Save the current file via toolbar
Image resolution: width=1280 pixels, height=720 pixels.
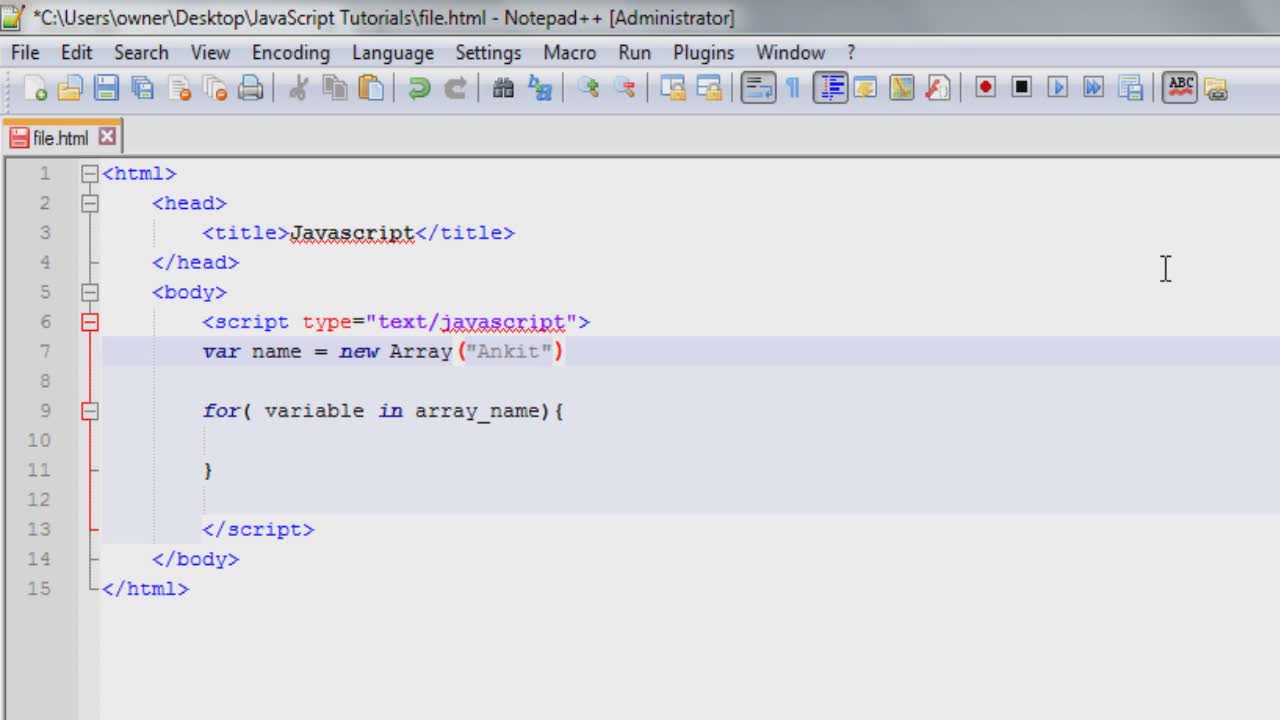[106, 89]
